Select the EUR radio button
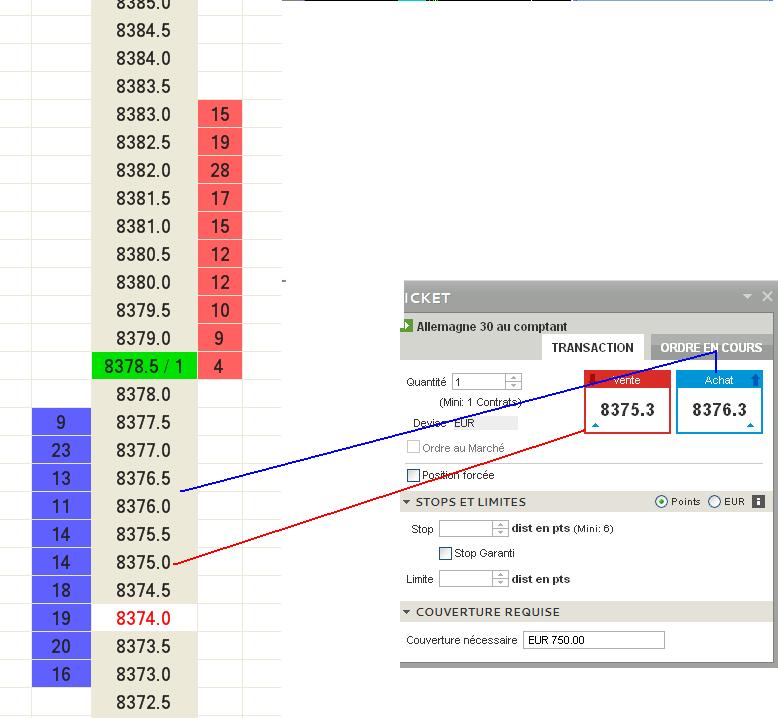 coord(714,502)
